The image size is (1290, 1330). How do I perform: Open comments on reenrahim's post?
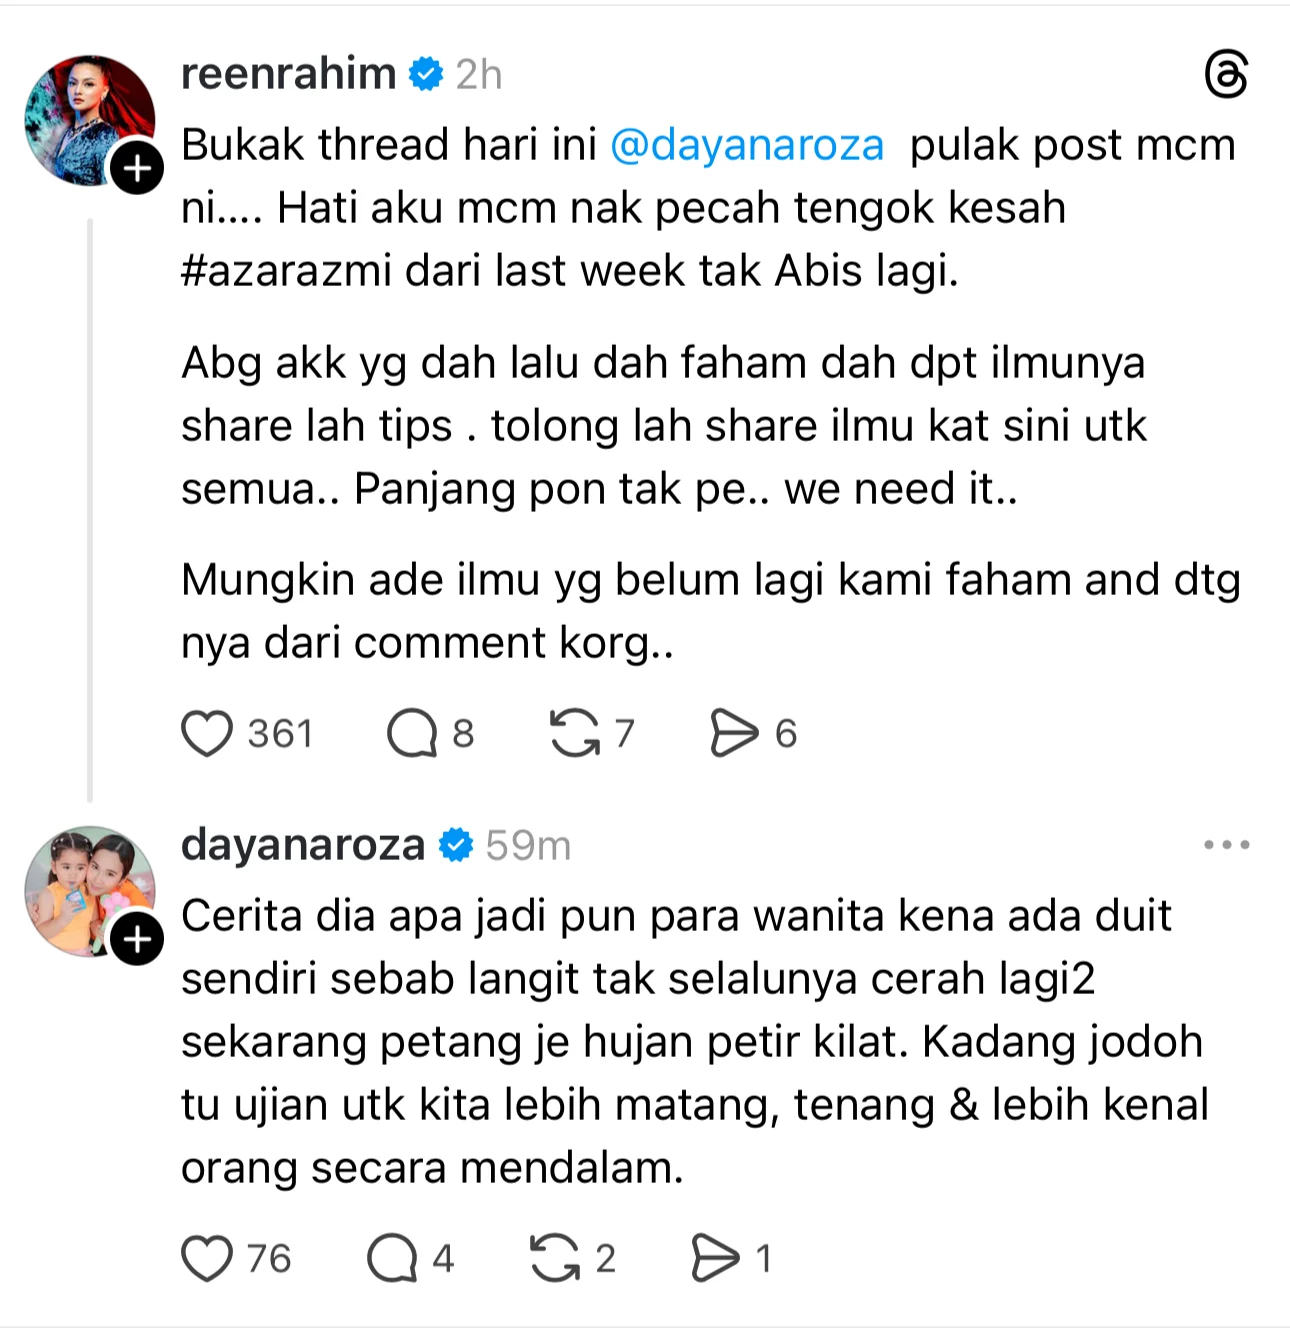(x=412, y=733)
